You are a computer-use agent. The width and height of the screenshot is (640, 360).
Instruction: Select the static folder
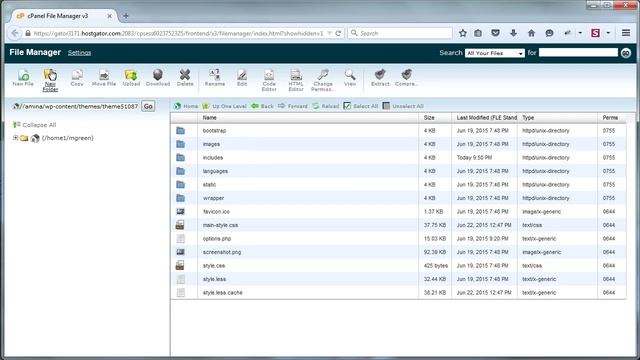[x=398, y=184]
